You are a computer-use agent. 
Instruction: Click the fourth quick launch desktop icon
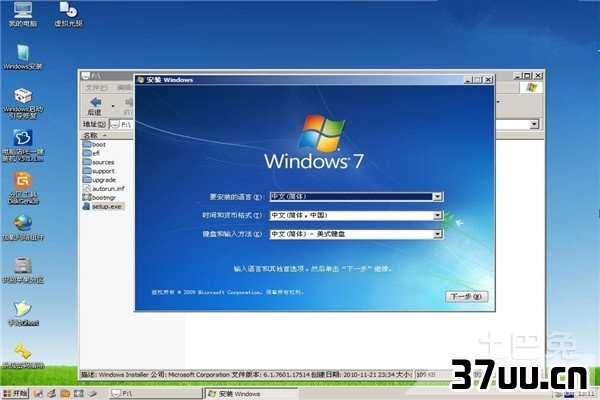click(x=79, y=393)
